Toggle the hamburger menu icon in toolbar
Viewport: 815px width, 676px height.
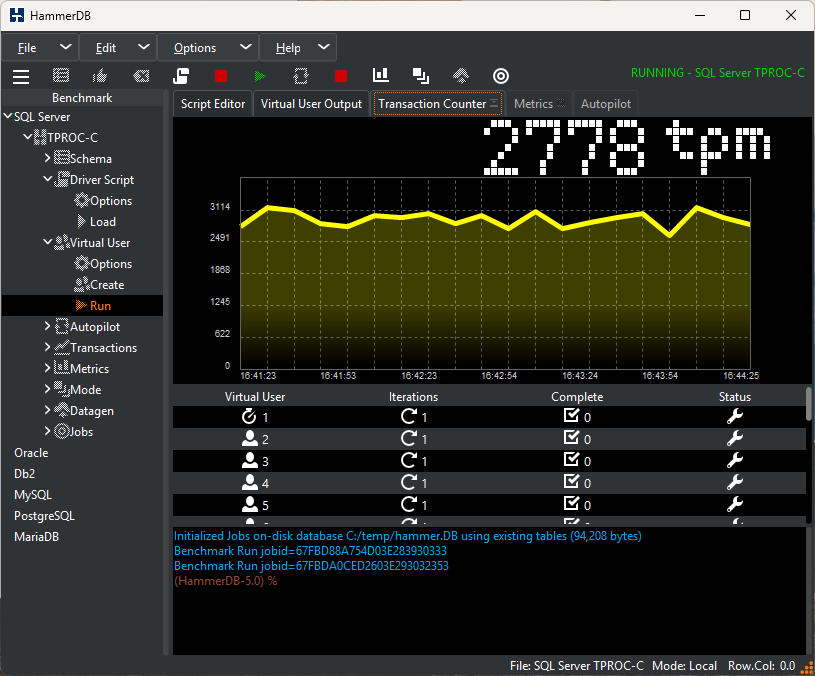point(21,76)
